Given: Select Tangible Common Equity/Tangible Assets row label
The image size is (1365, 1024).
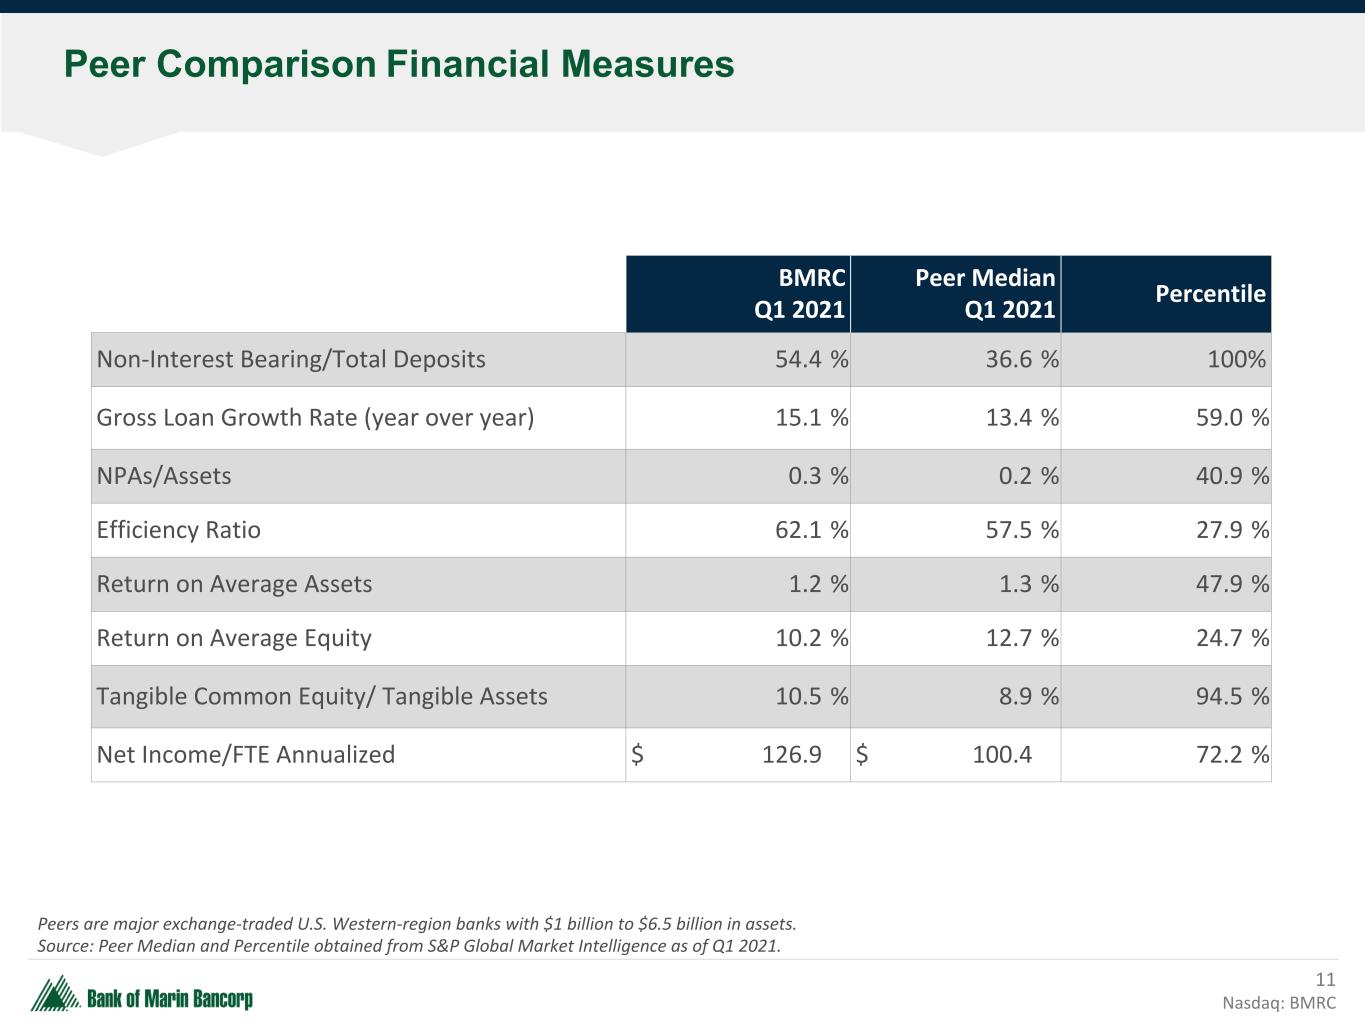Looking at the screenshot, I should 322,695.
